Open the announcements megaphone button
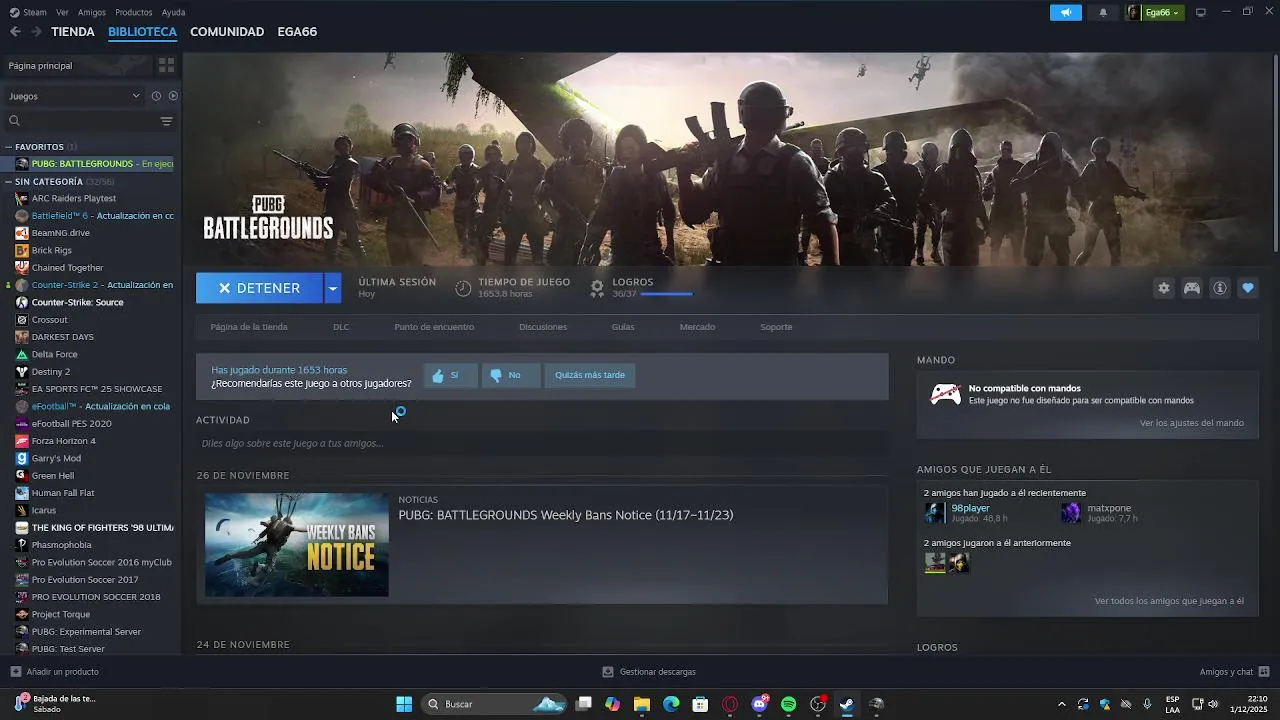This screenshot has height=720, width=1280. tap(1066, 12)
